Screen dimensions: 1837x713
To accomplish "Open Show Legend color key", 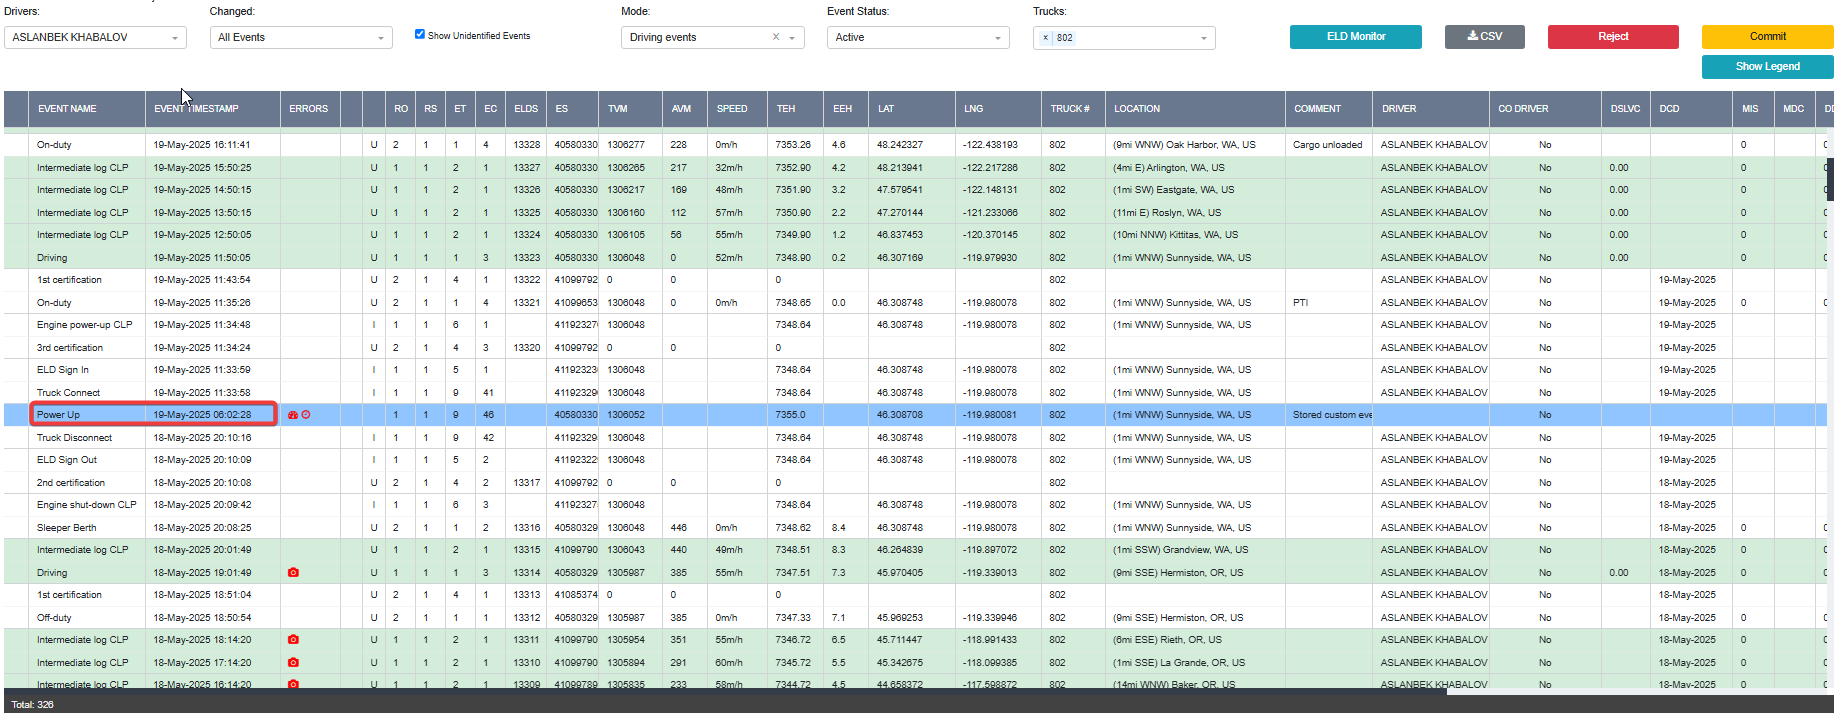I will [x=1767, y=66].
